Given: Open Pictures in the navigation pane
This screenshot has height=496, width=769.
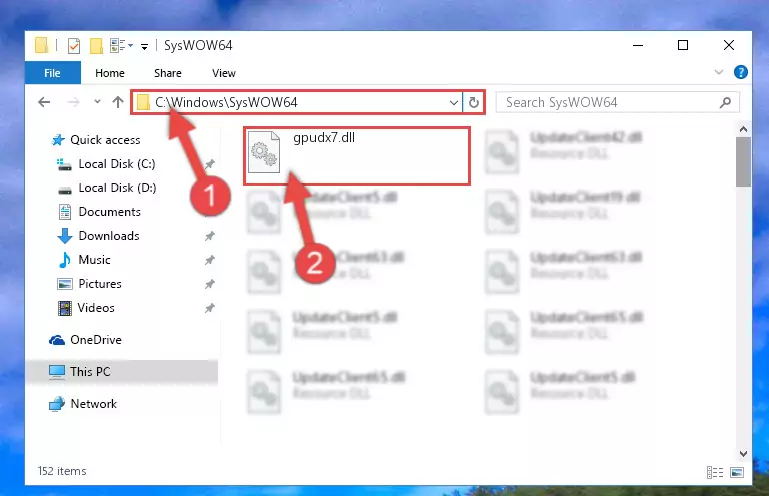Looking at the screenshot, I should tap(100, 284).
